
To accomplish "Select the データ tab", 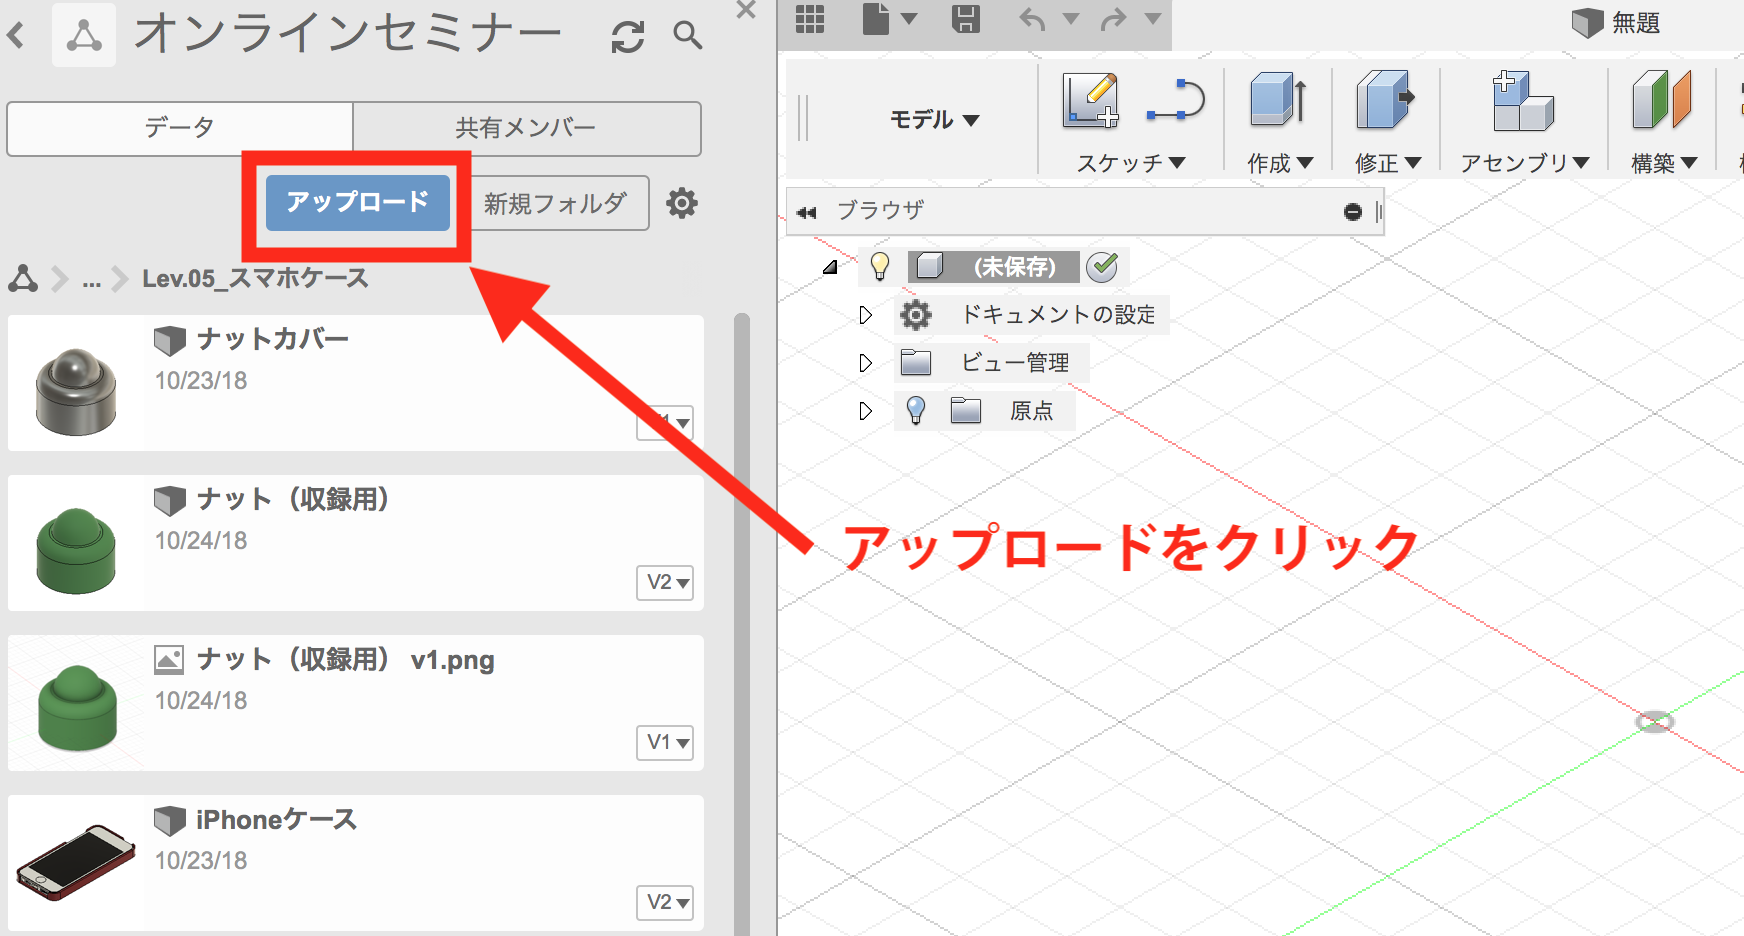I will click(180, 128).
